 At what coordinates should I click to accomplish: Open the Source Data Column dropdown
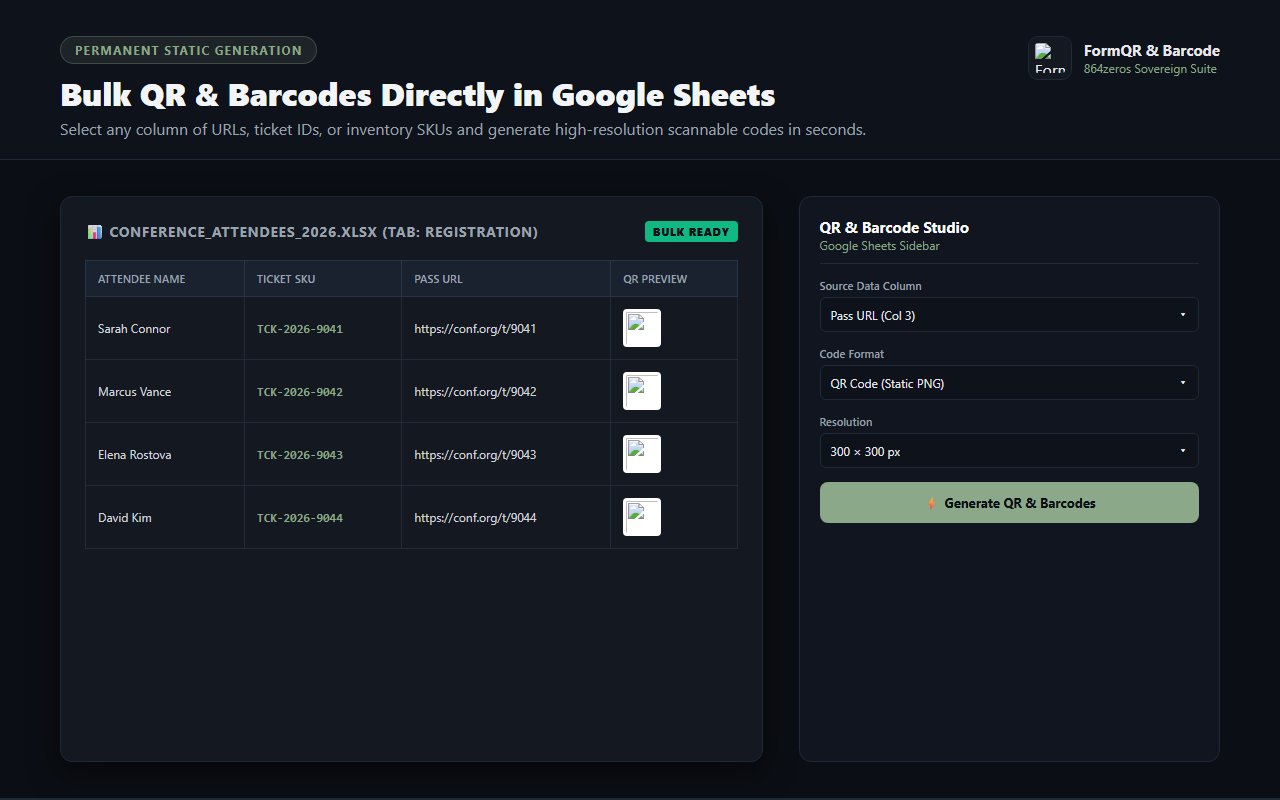(1009, 315)
